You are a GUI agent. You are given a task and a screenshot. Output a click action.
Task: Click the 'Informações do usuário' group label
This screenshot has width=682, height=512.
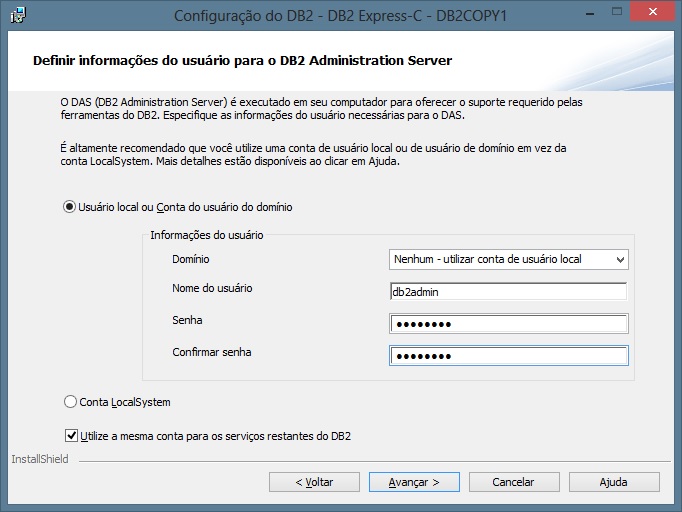tap(206, 235)
